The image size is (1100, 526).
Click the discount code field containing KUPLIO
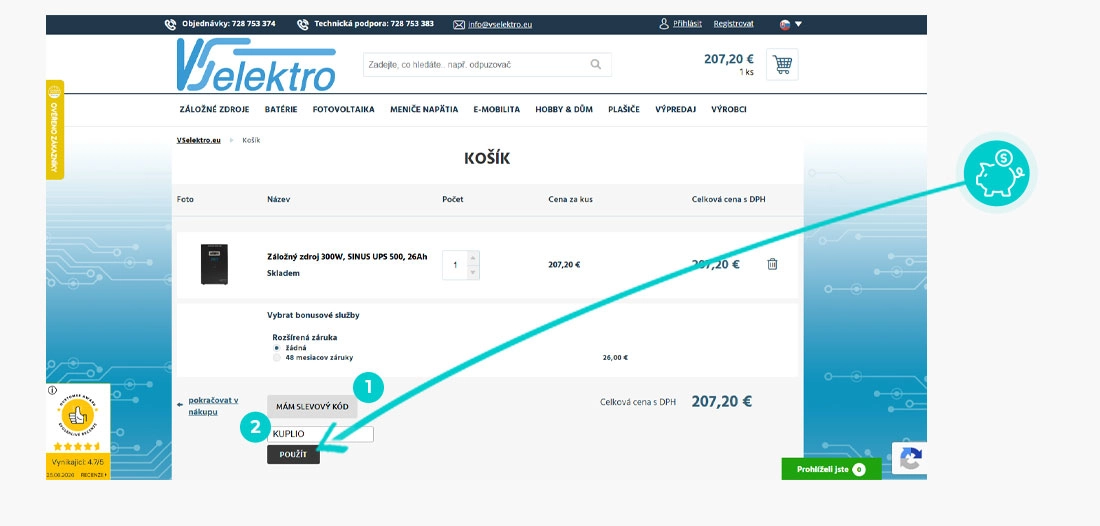321,434
